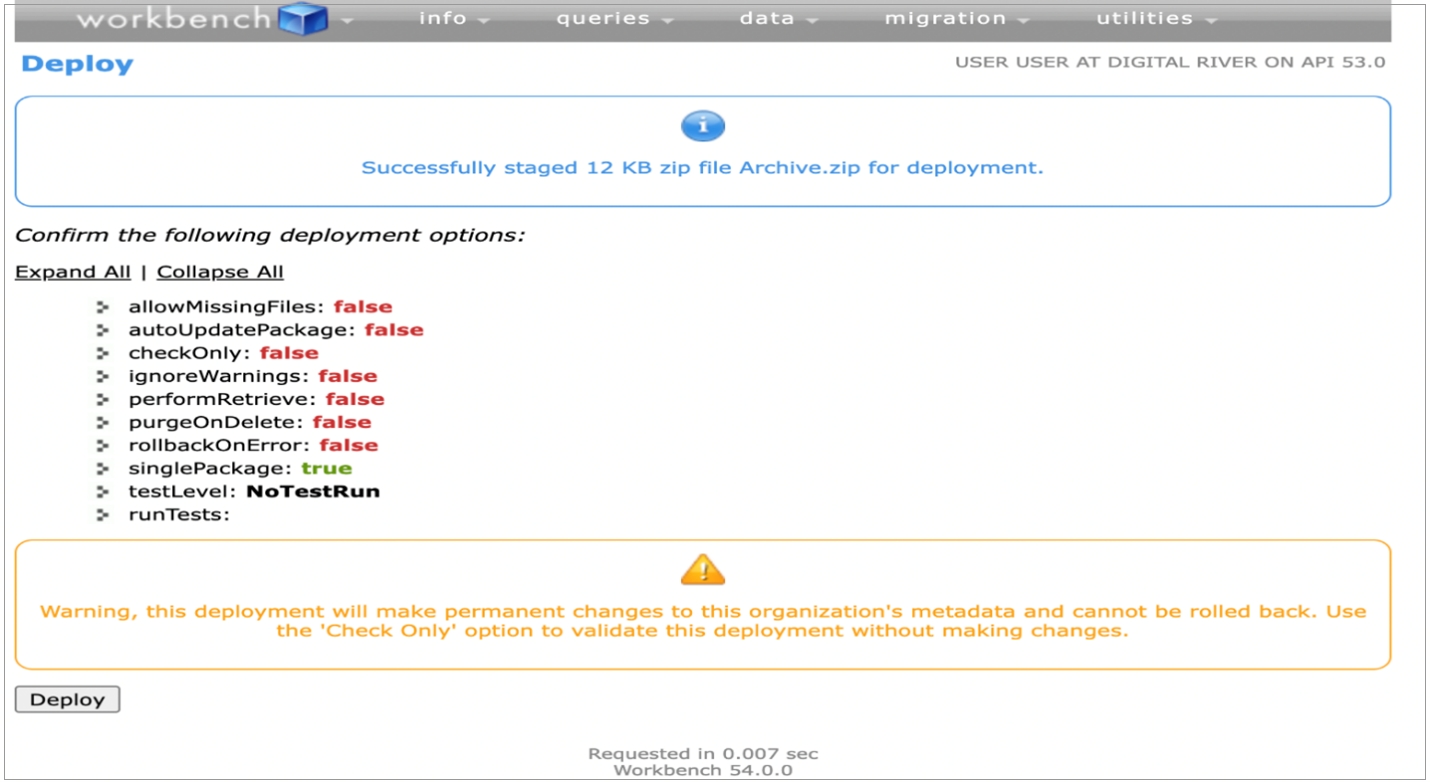The height and width of the screenshot is (782, 1430).
Task: Expand the runTests option arrow
Action: pyautogui.click(x=102, y=514)
